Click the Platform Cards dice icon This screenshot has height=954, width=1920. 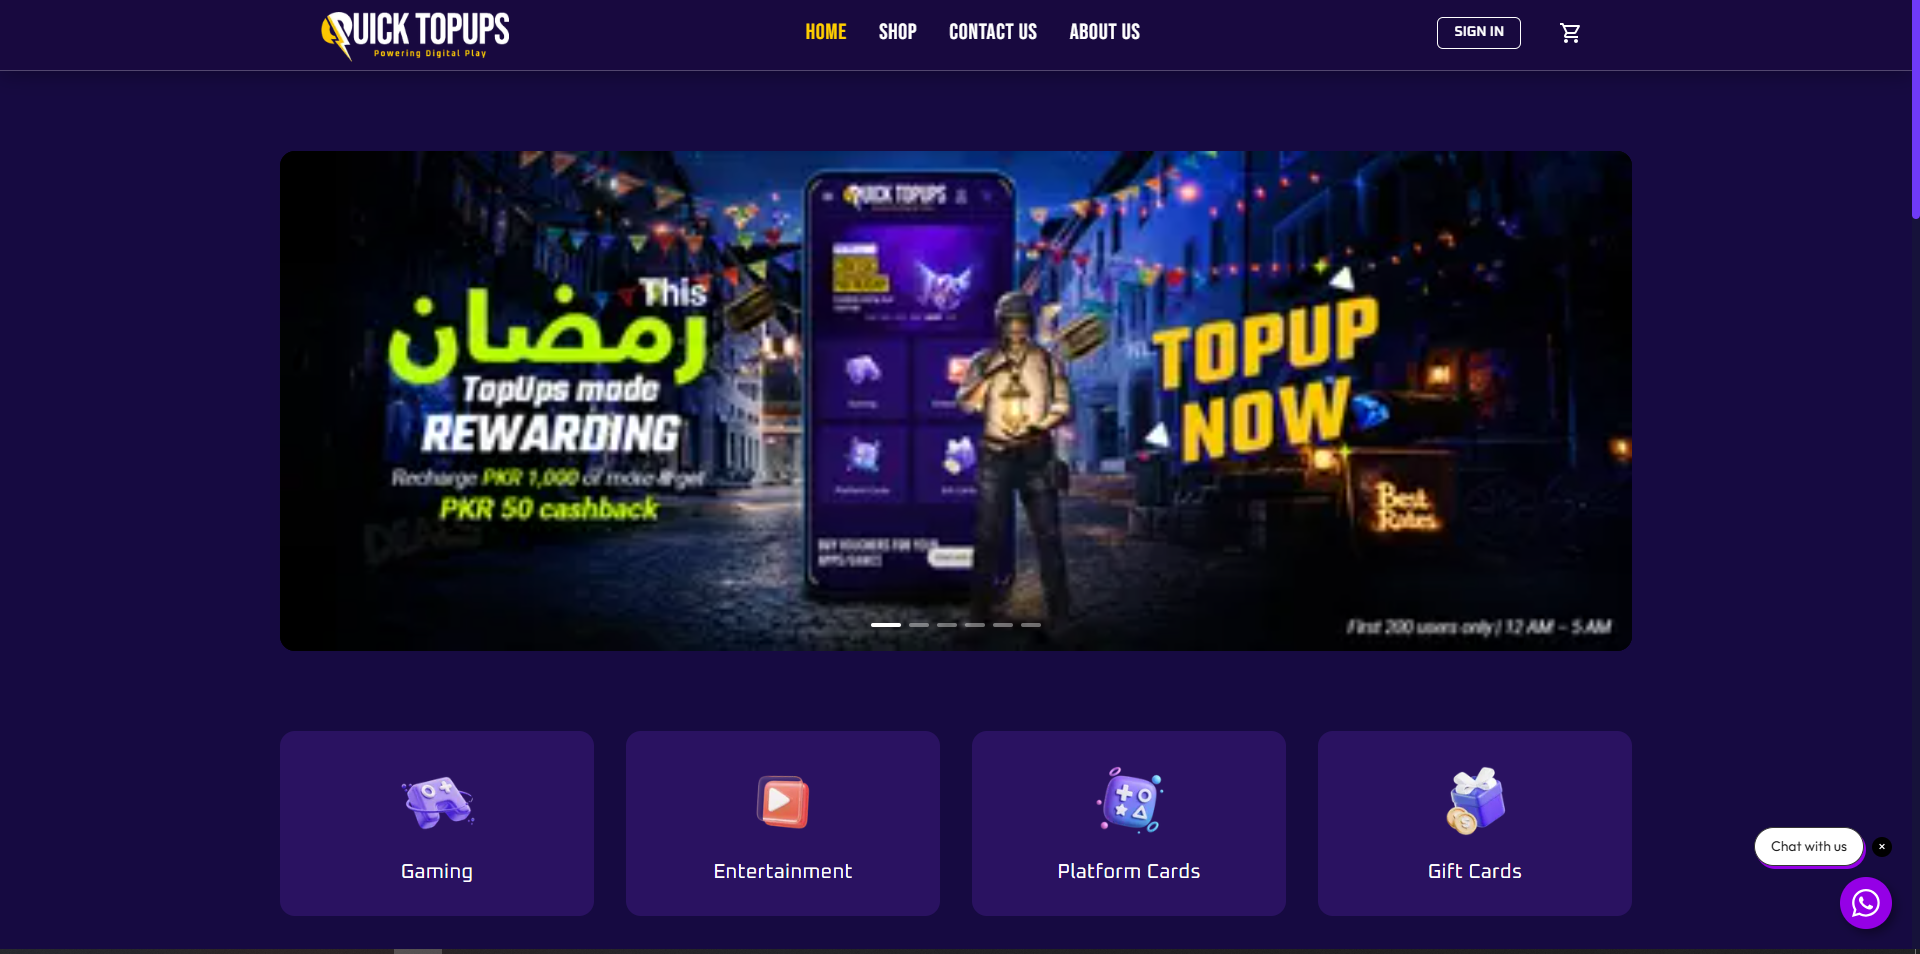1129,800
